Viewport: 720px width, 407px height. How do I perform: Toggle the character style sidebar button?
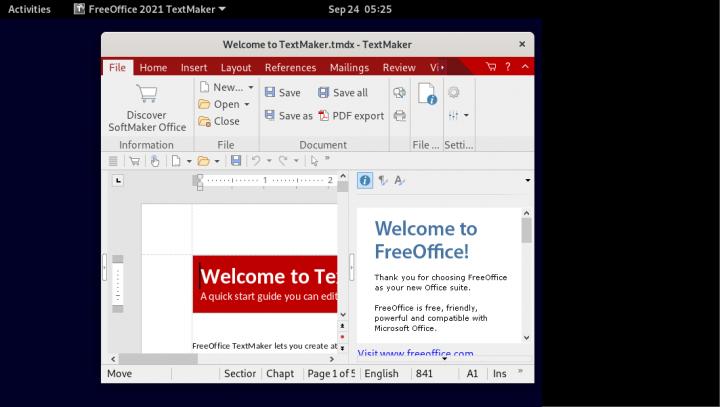(399, 181)
